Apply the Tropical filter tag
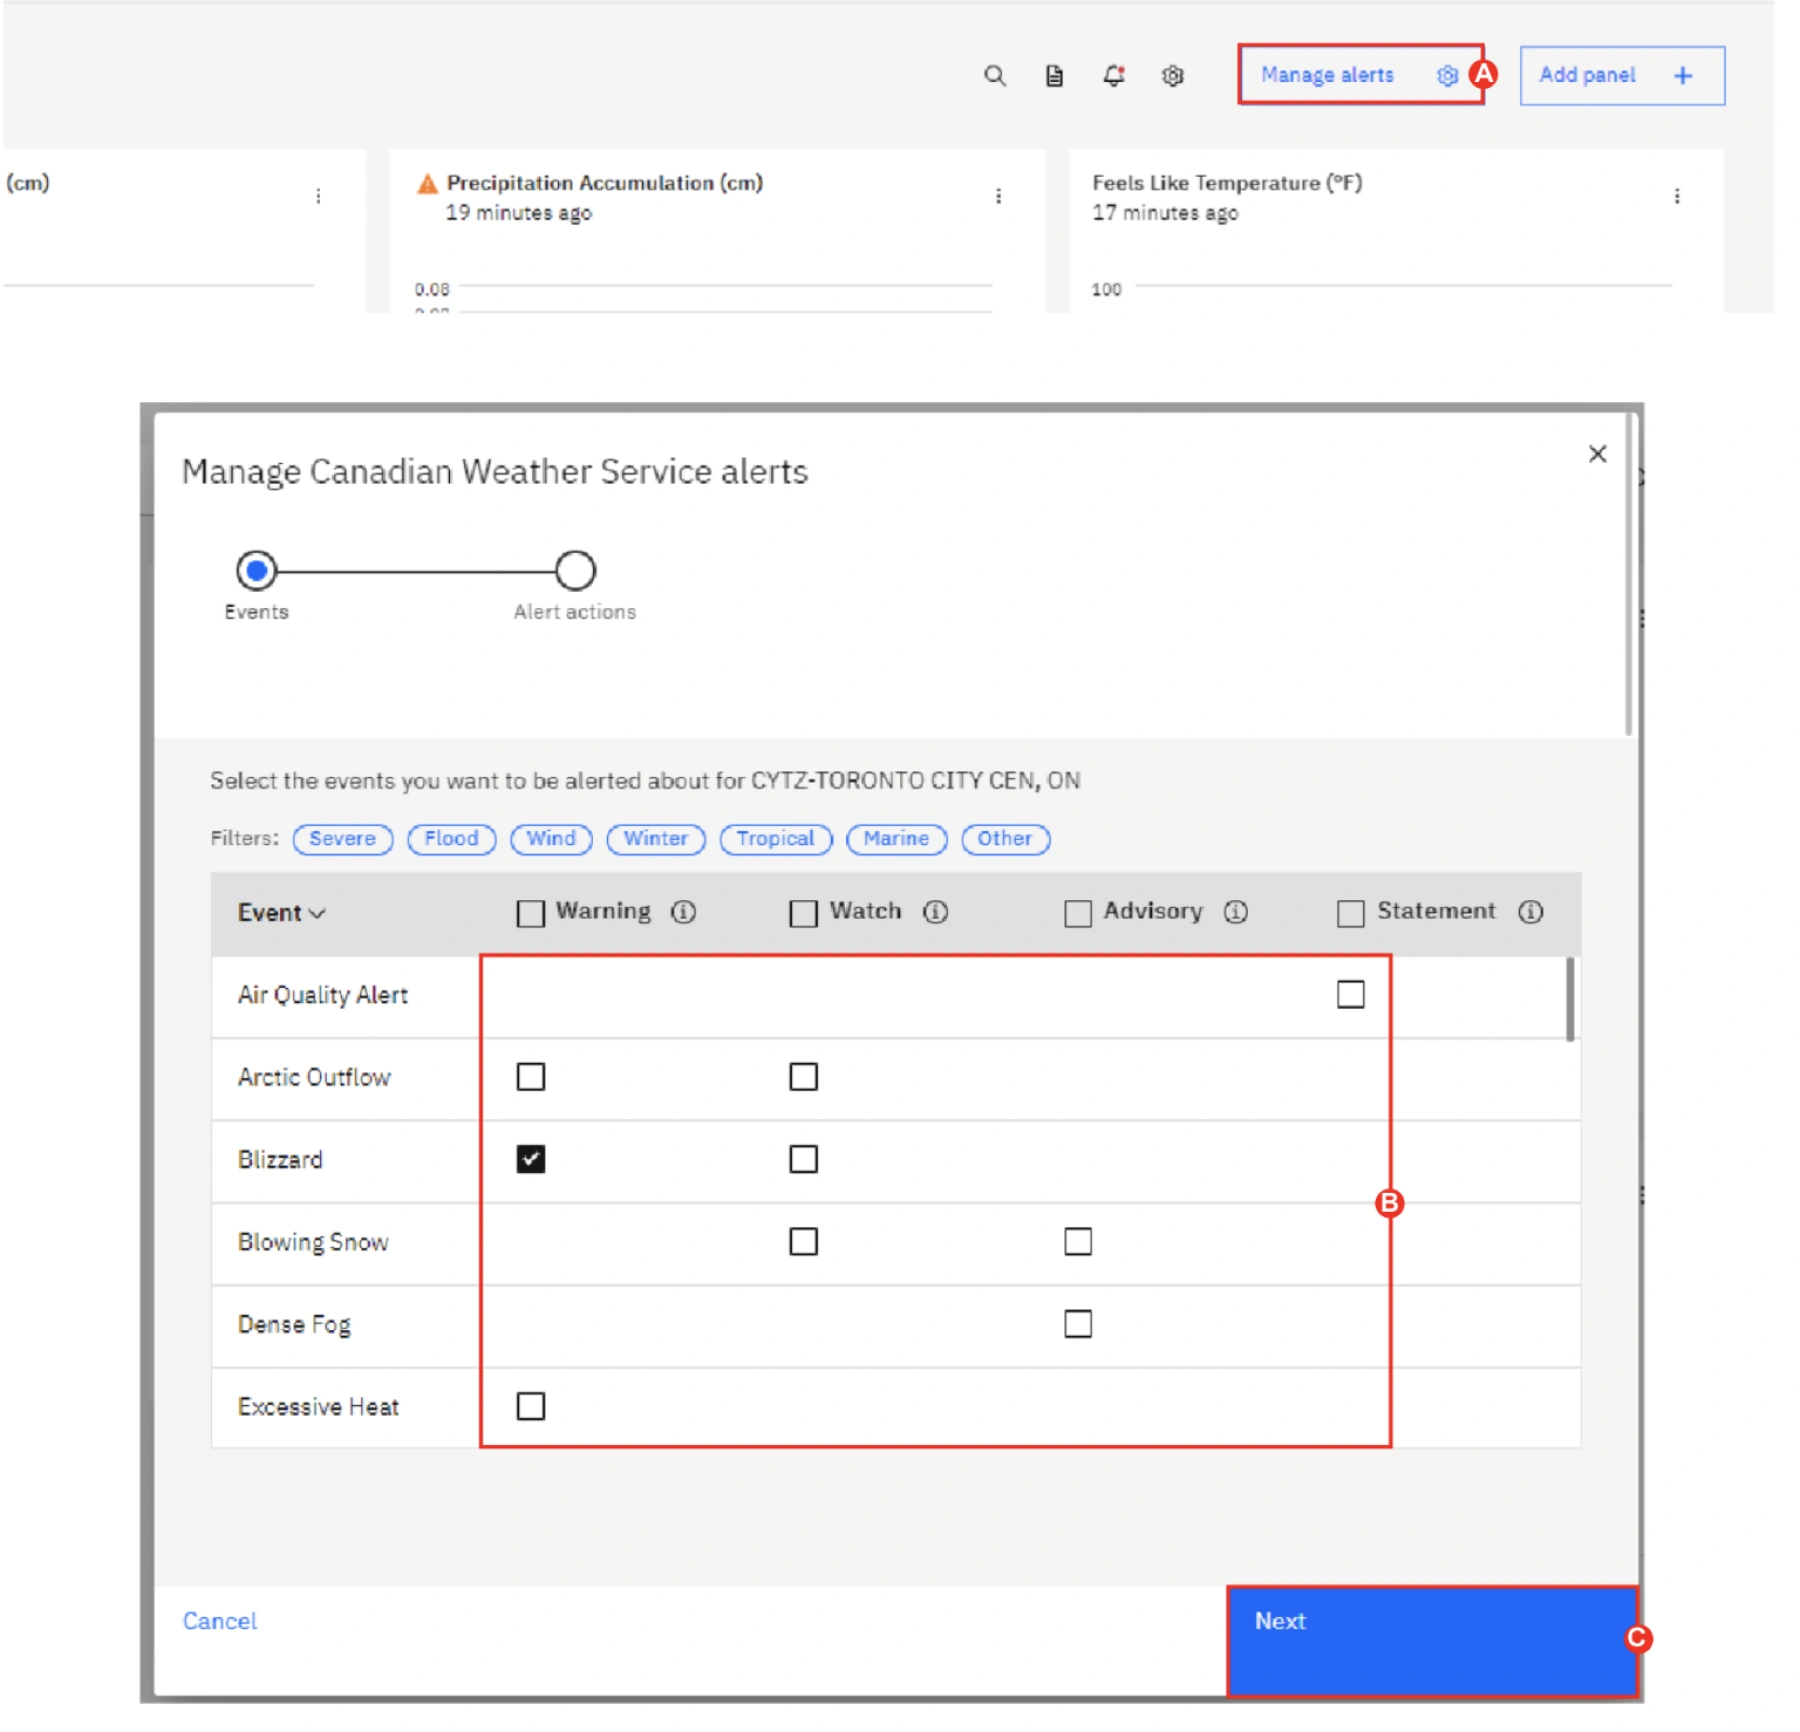Viewport: 1800px width, 1732px height. point(776,839)
